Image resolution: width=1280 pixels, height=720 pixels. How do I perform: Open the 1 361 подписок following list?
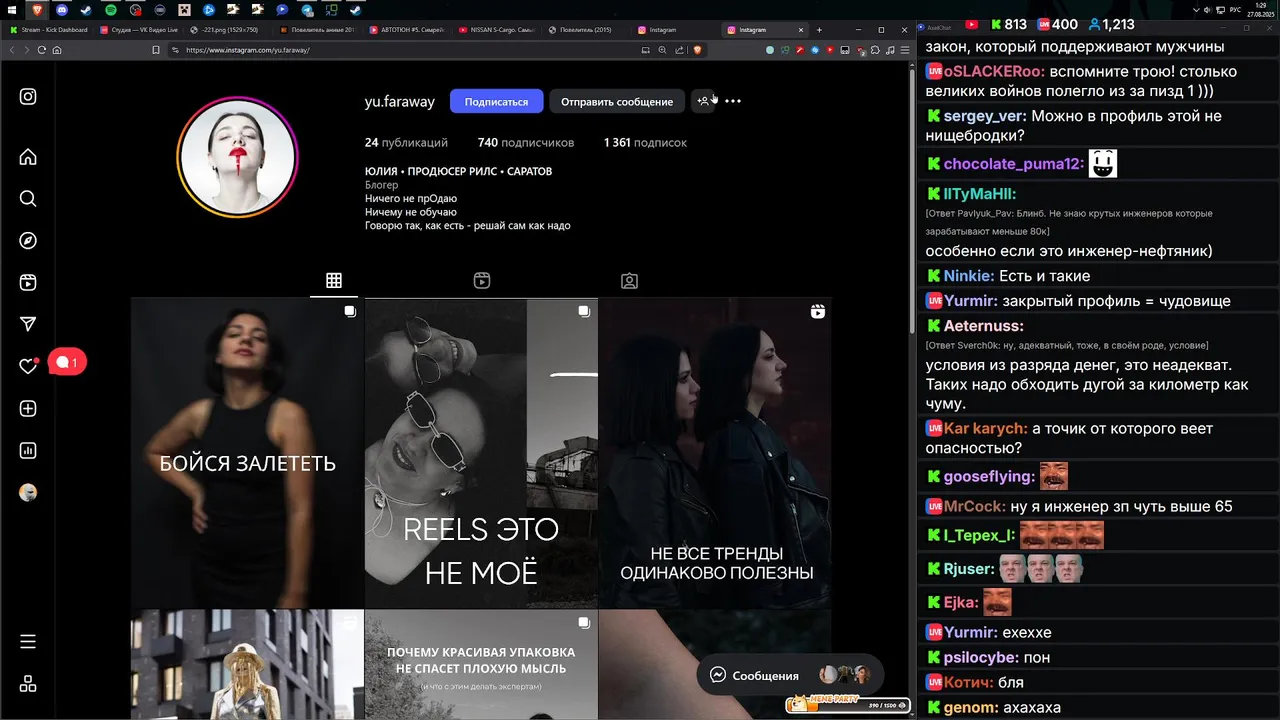[645, 142]
